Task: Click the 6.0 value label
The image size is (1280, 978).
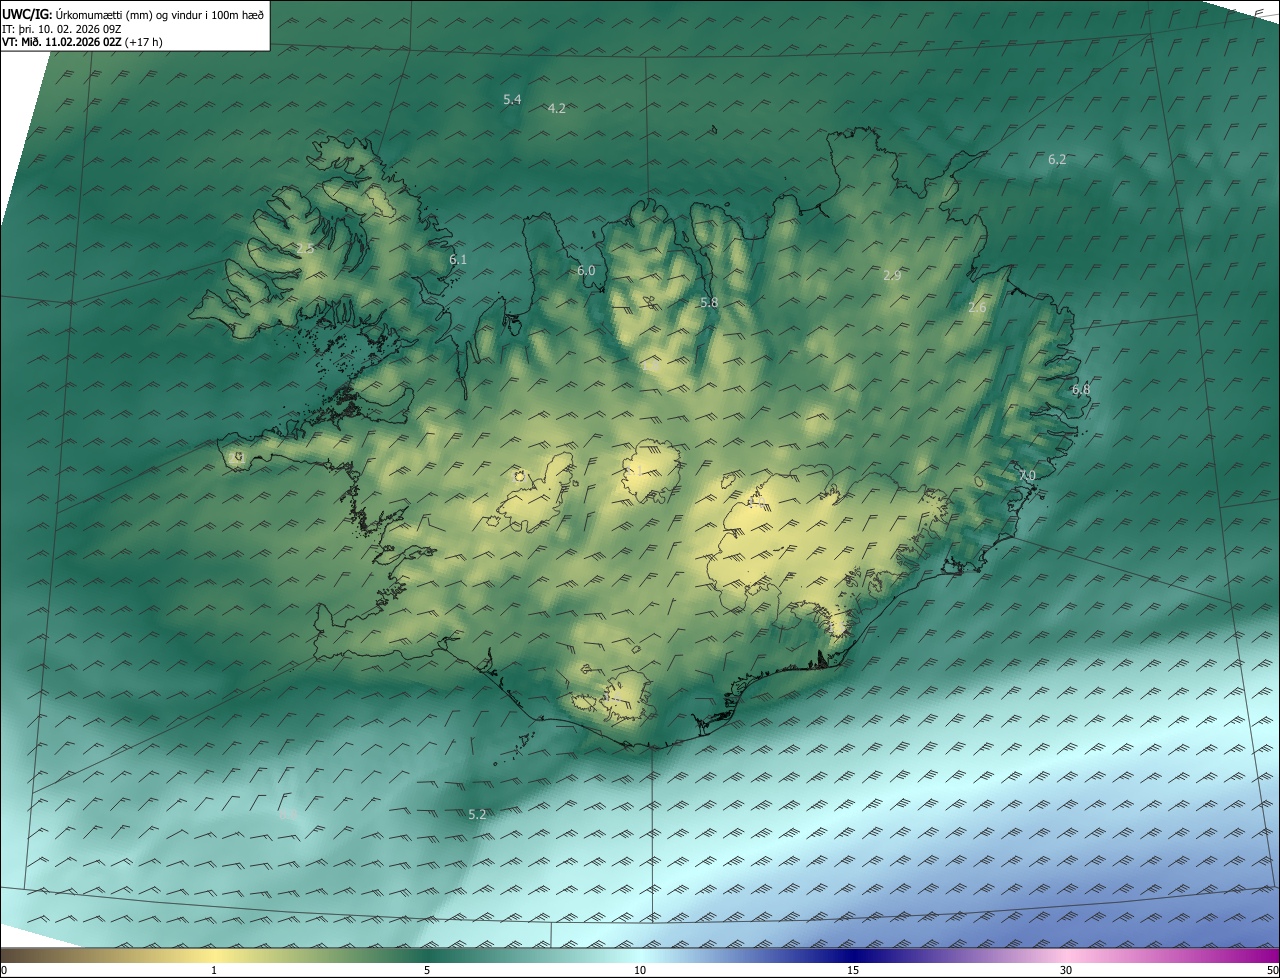Action: pos(586,270)
